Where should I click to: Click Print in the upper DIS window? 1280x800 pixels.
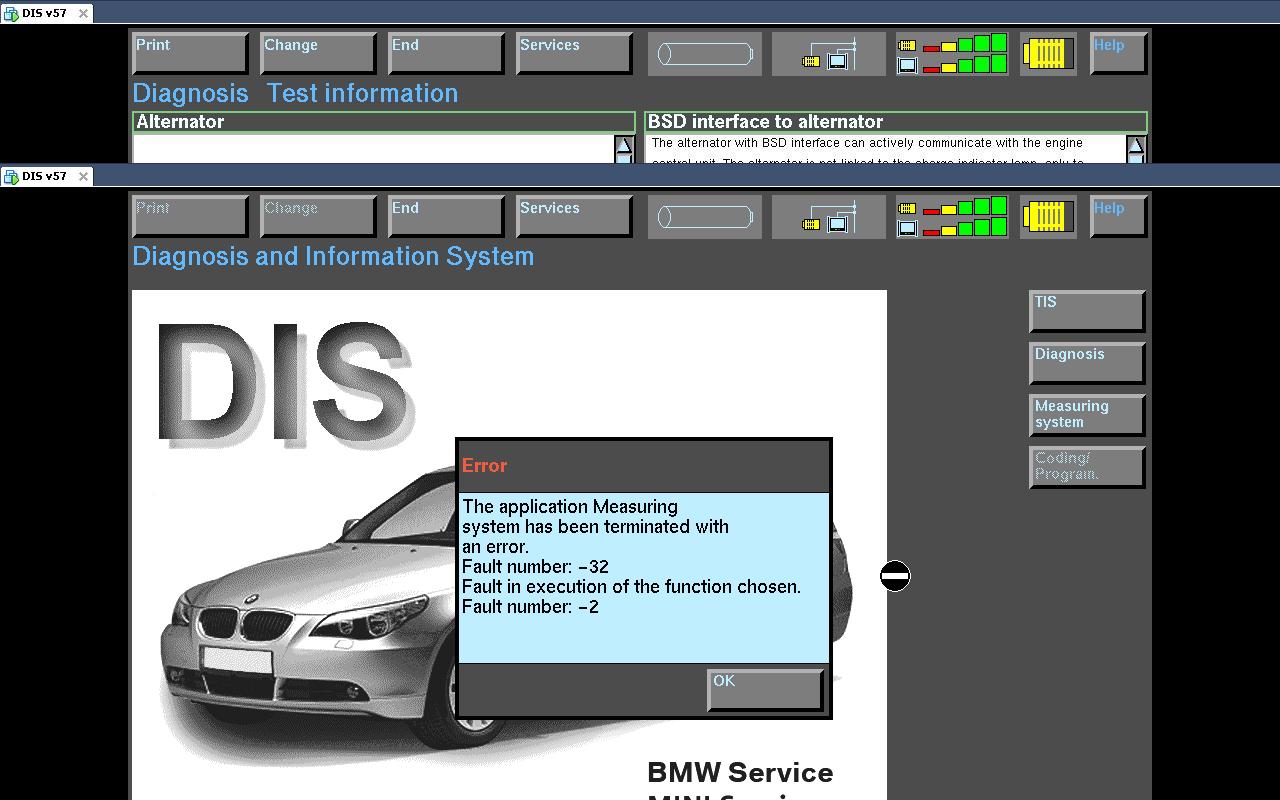(190, 54)
